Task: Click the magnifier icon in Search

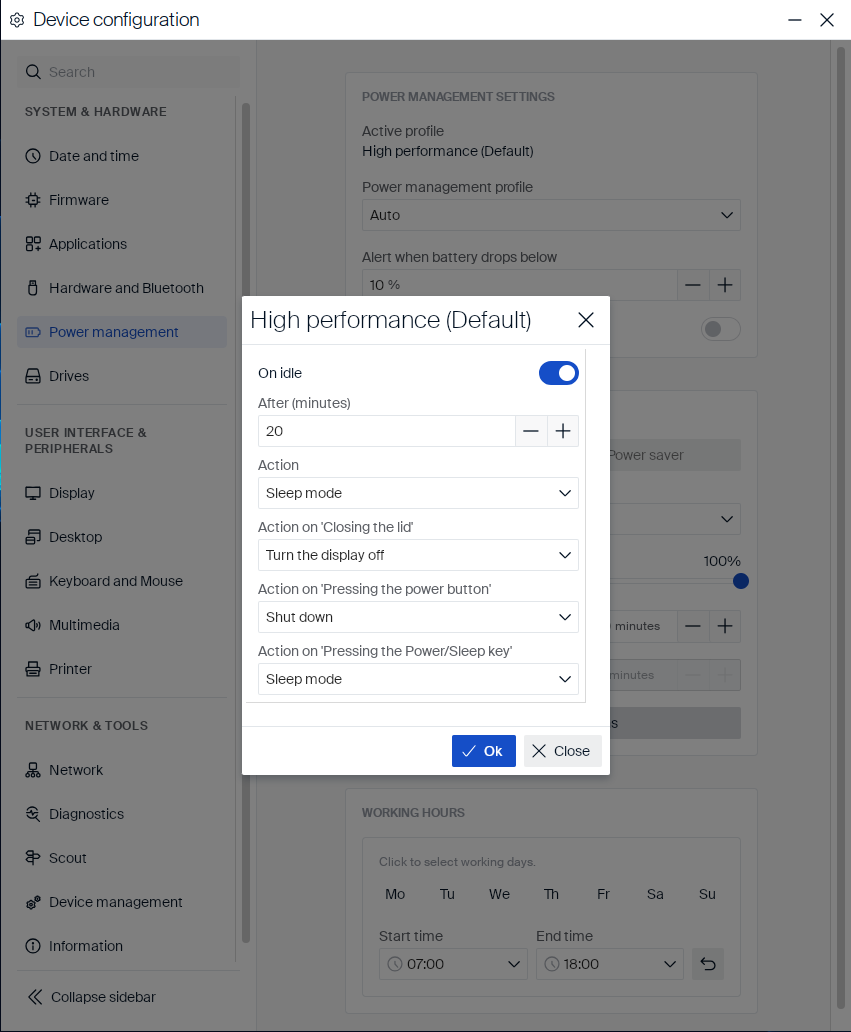Action: [33, 72]
